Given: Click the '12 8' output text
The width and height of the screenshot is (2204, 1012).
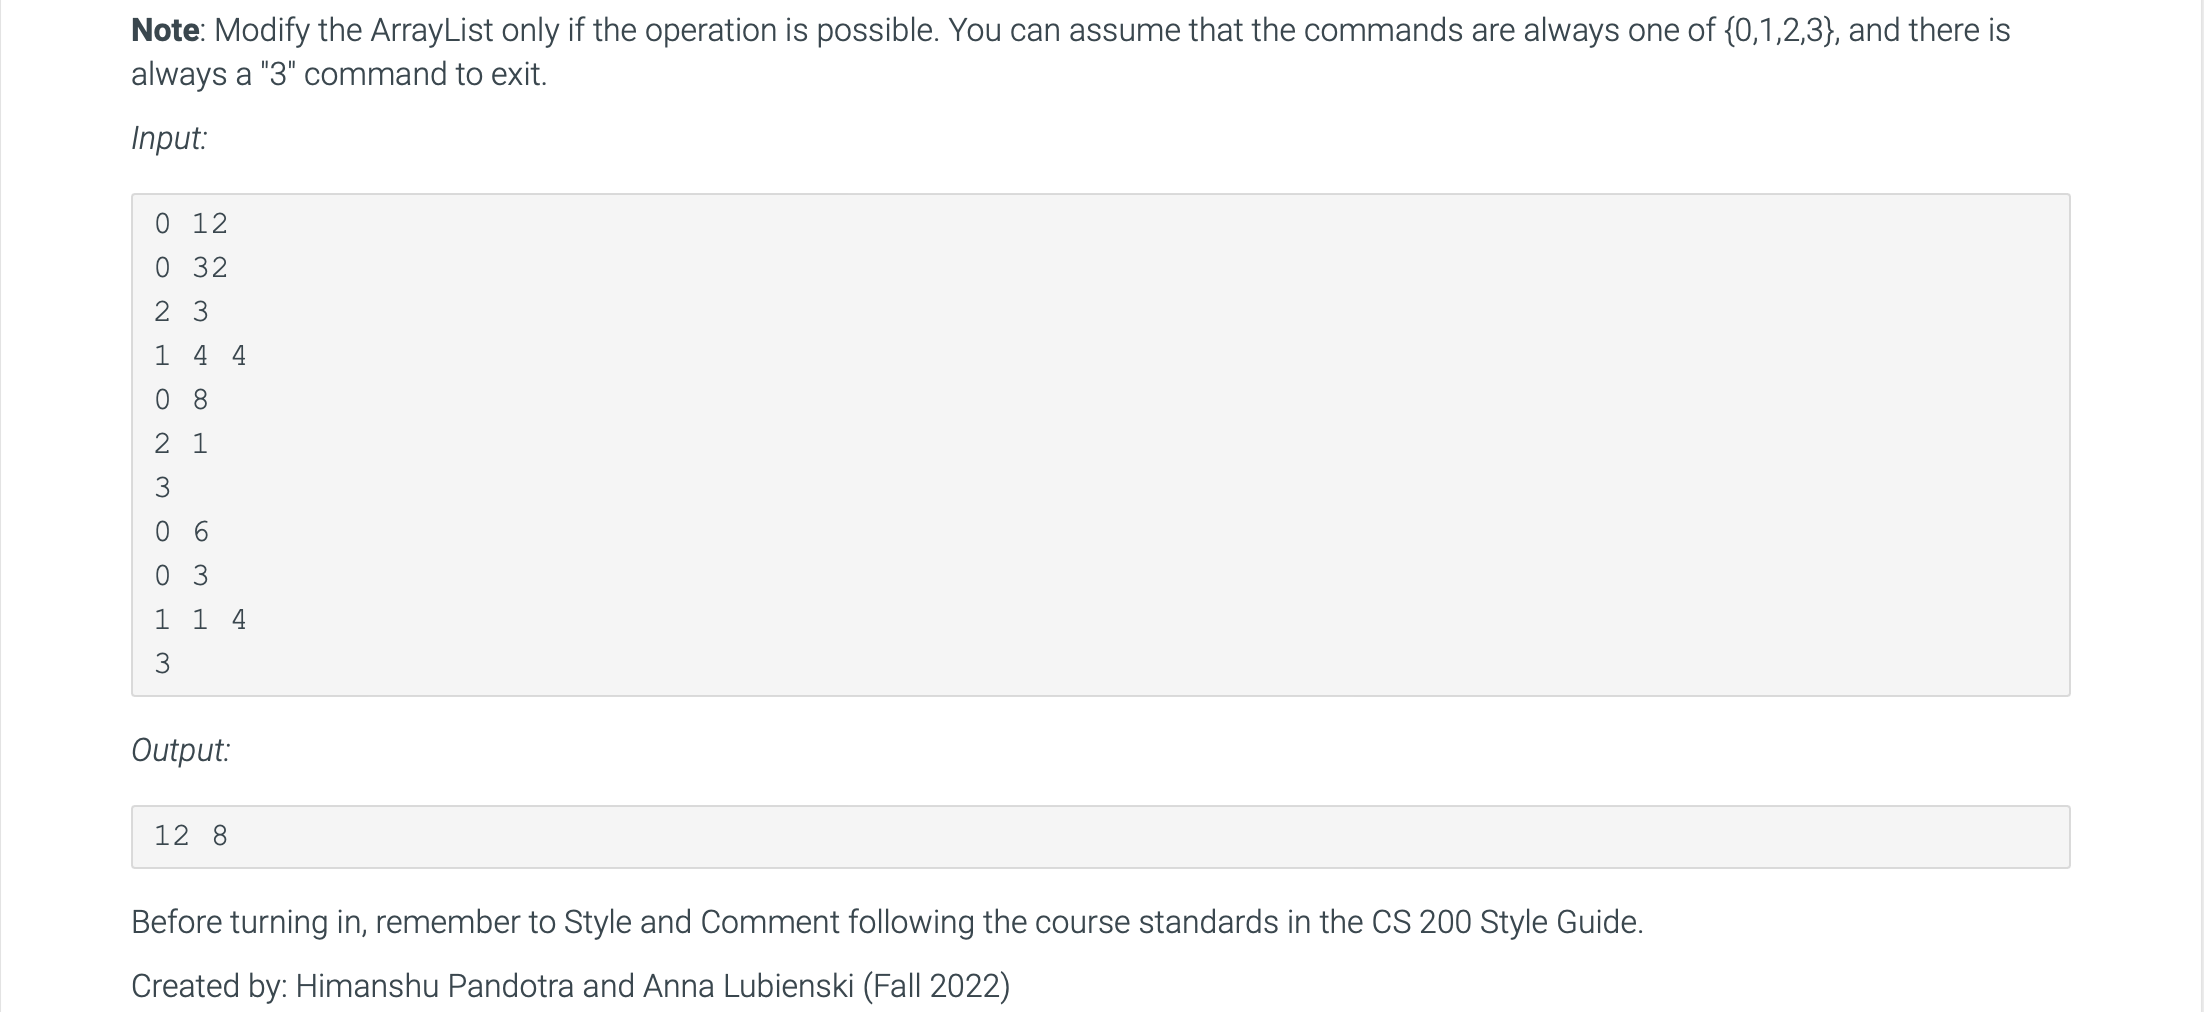Looking at the screenshot, I should click(x=191, y=835).
